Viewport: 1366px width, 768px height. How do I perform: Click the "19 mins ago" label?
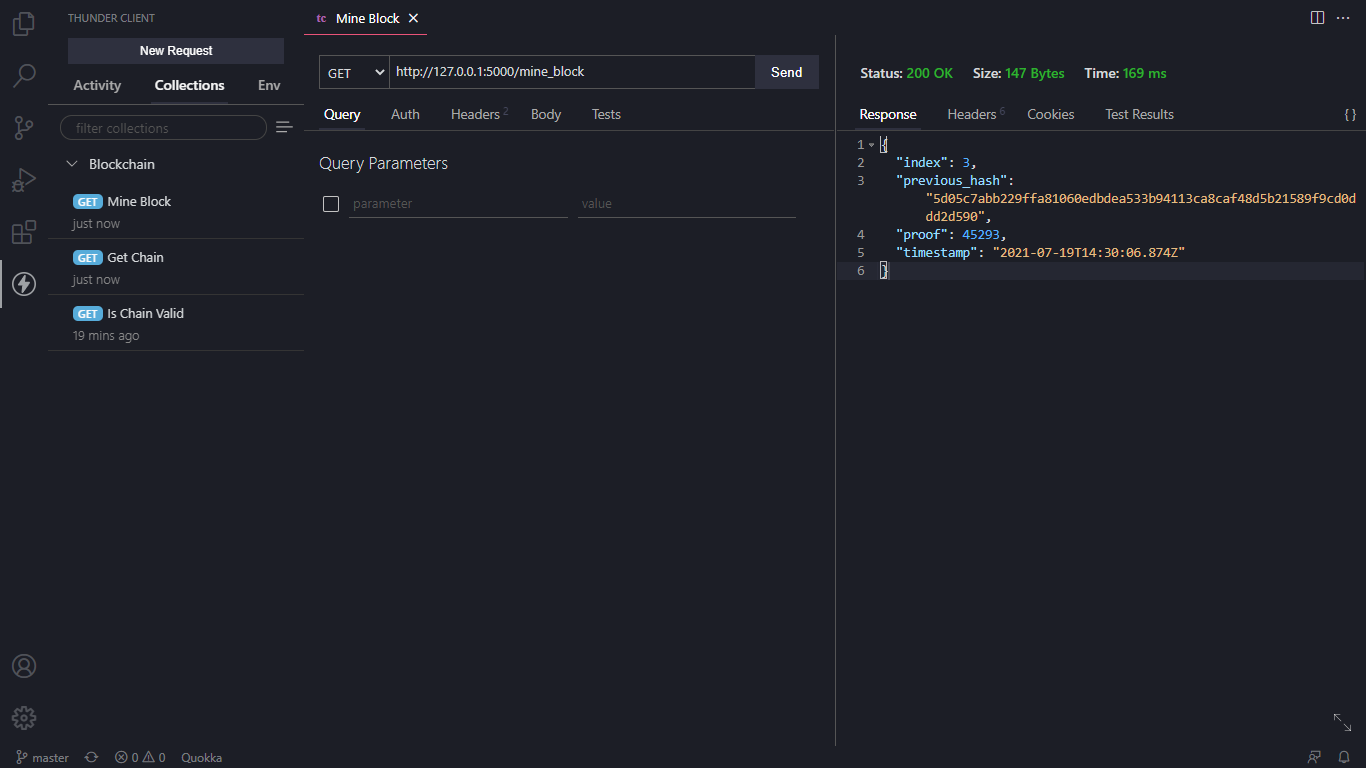point(106,336)
